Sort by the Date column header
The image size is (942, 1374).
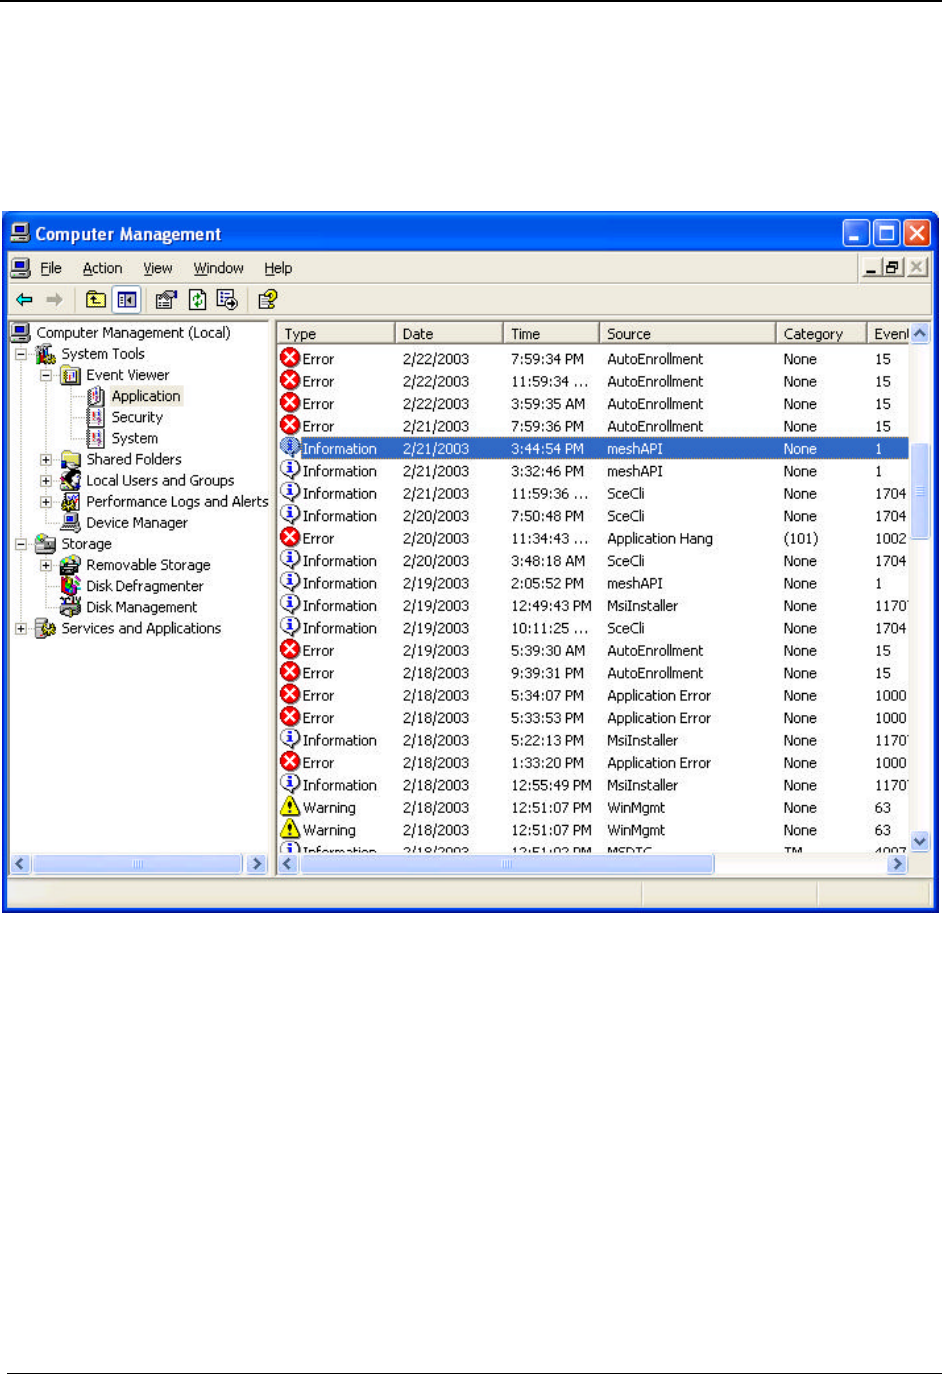[449, 333]
